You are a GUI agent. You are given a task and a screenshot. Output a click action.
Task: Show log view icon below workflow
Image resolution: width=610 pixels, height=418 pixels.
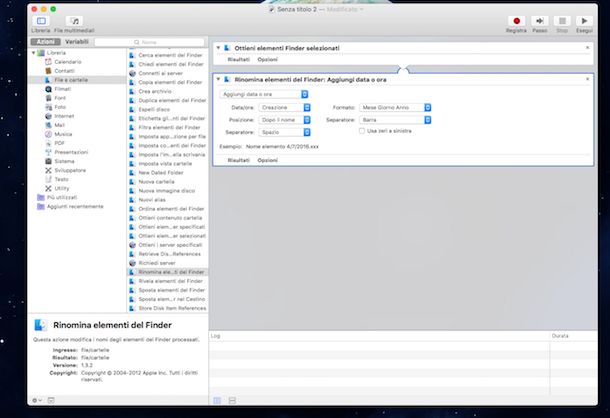[x=217, y=400]
